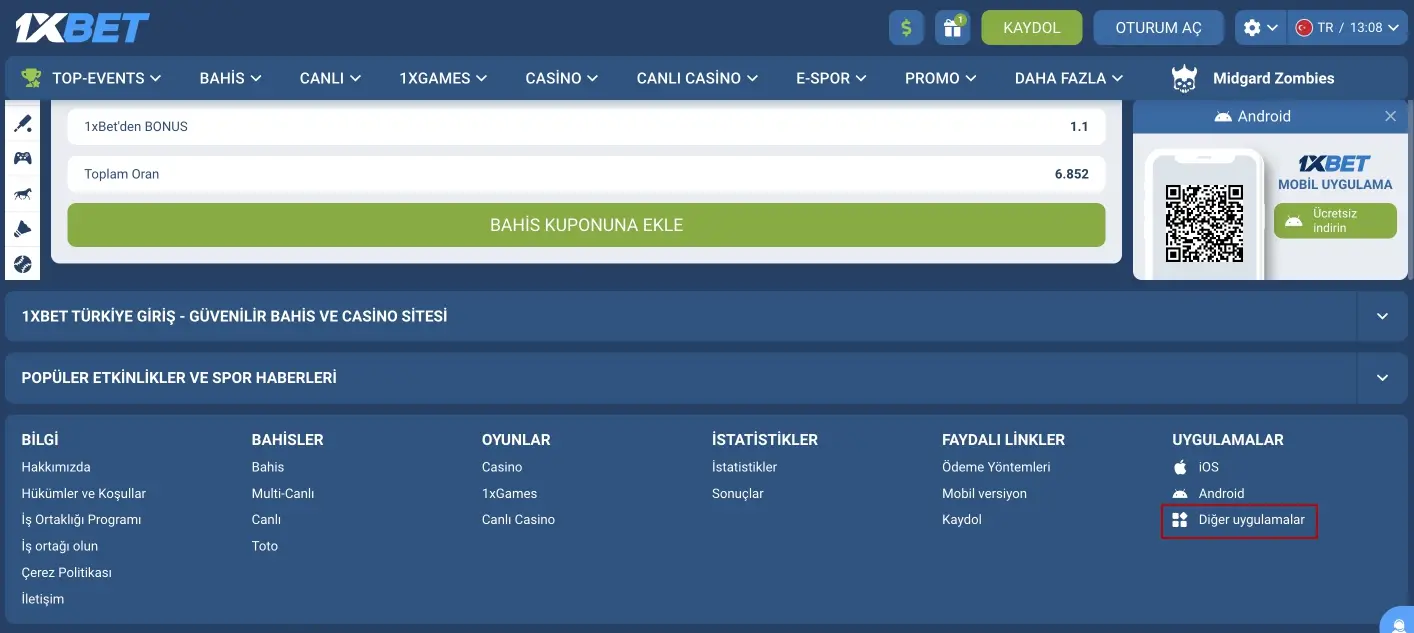The height and width of the screenshot is (633, 1414).
Task: Open the 1XGAMES navigation menu
Action: coord(443,78)
